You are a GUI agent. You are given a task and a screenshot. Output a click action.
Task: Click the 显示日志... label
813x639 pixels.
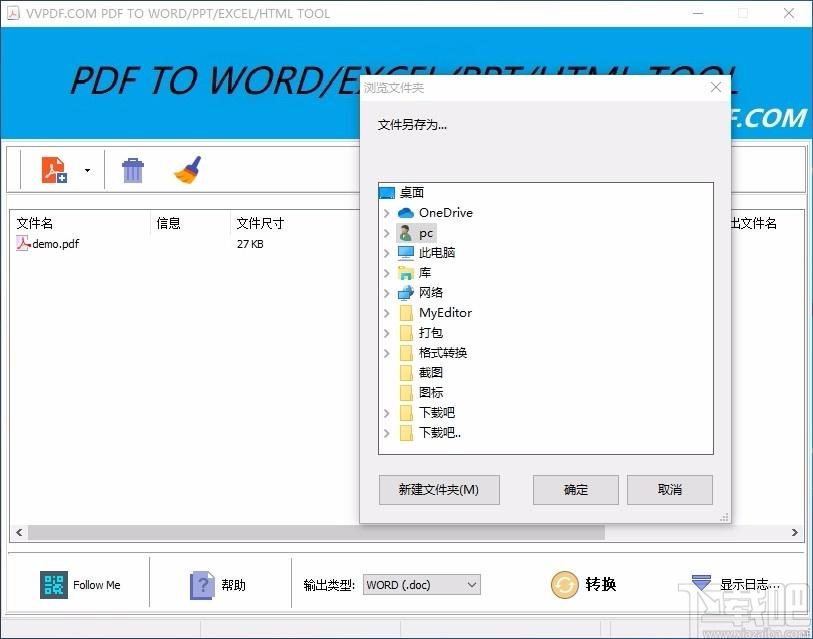tap(749, 585)
